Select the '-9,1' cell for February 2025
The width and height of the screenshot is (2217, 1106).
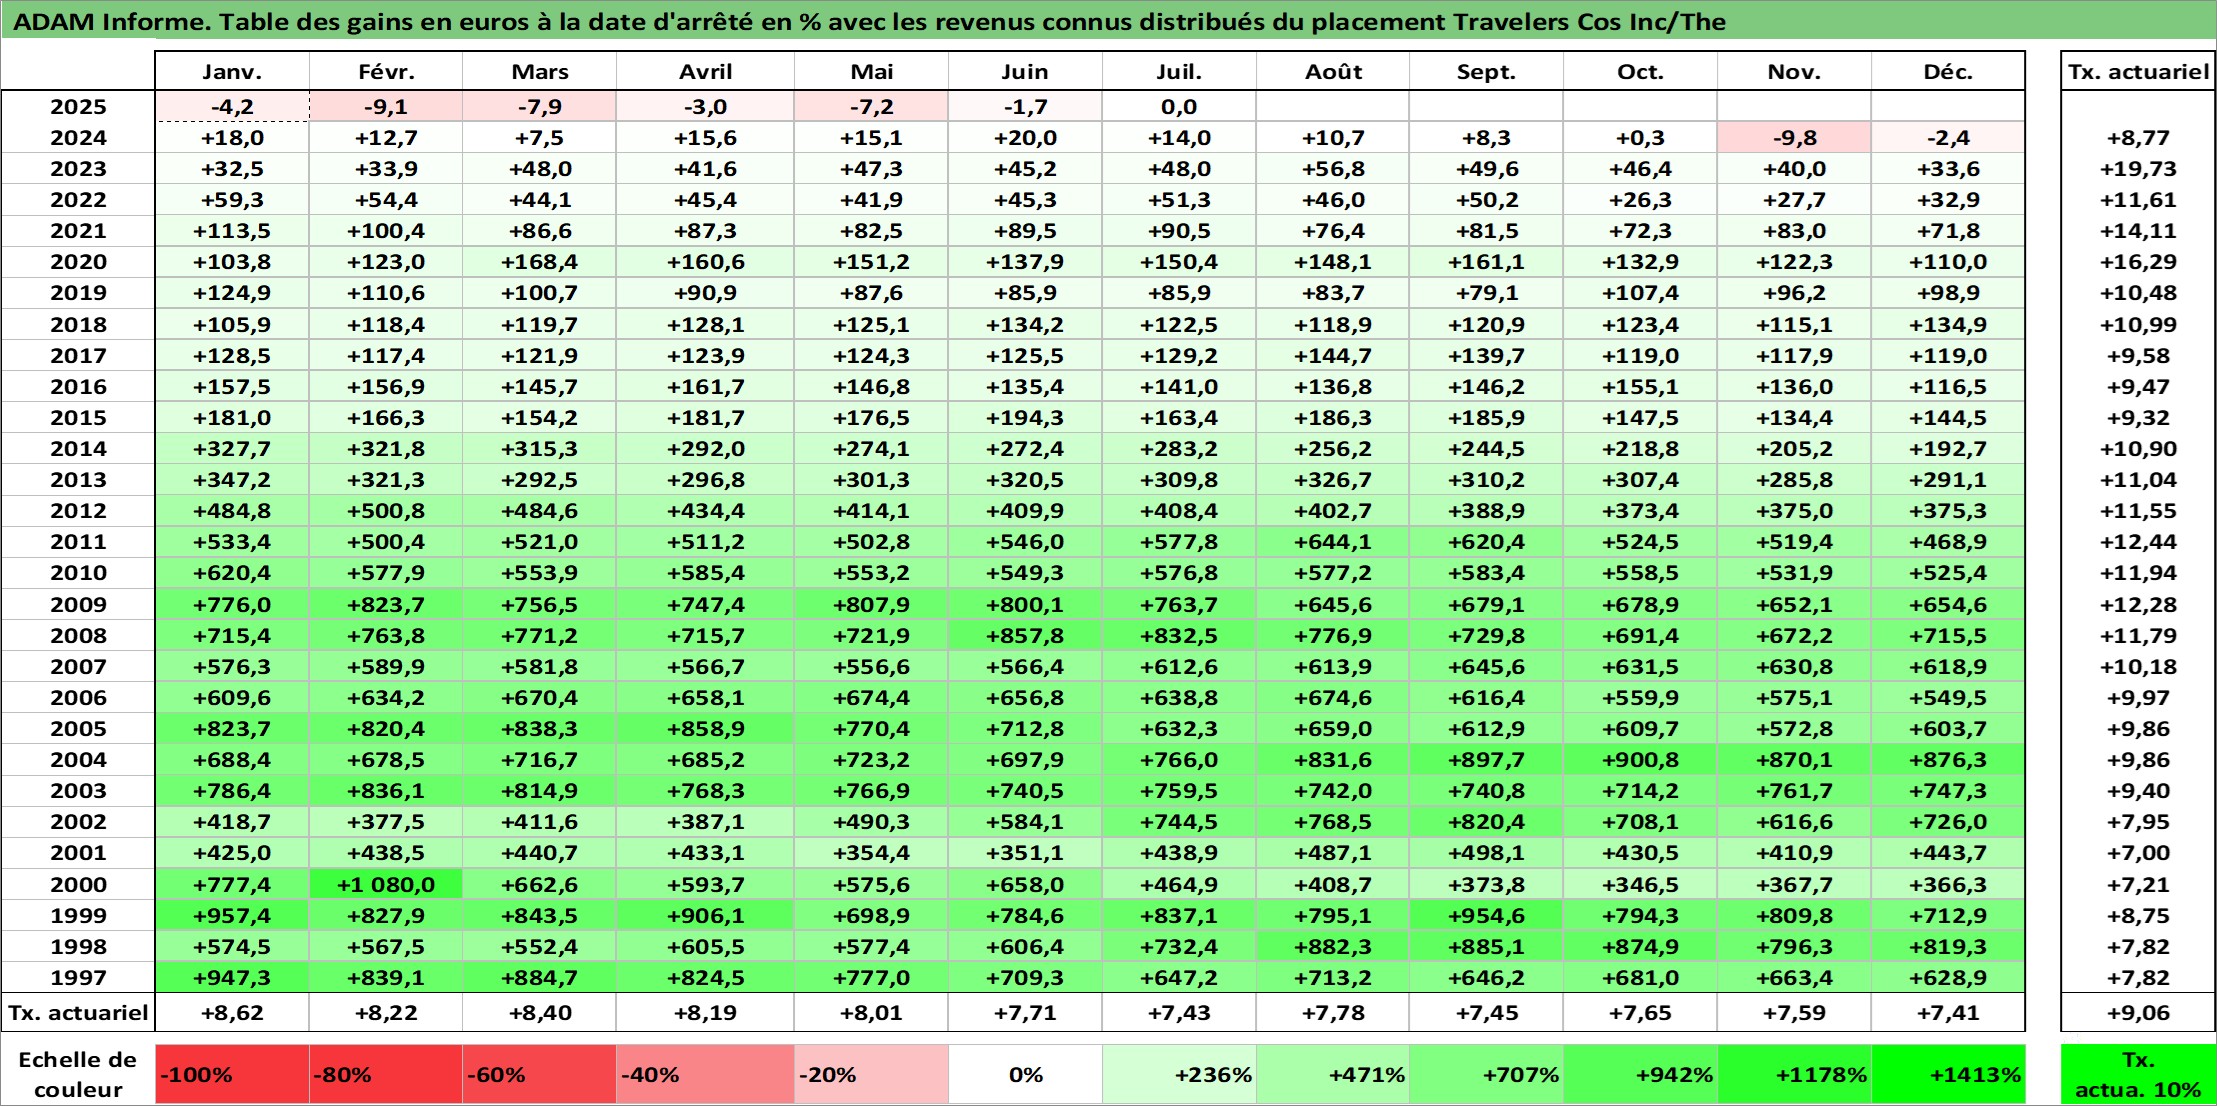pyautogui.click(x=386, y=107)
